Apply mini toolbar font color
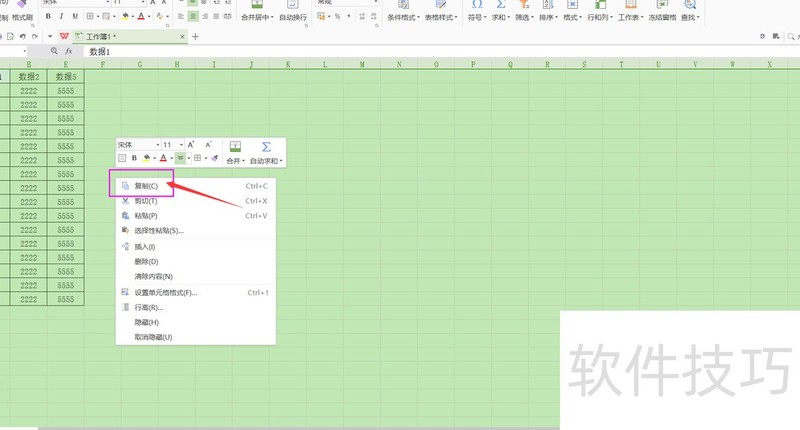800x430 pixels. pyautogui.click(x=163, y=158)
